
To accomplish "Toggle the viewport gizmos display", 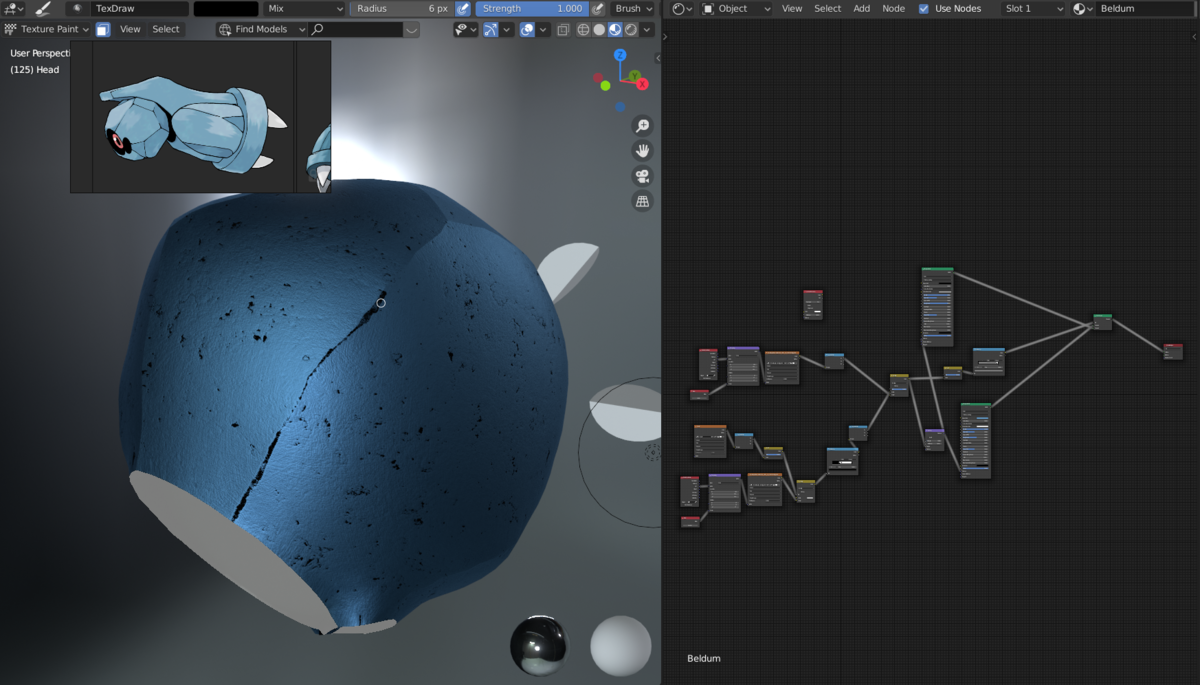I will [490, 29].
